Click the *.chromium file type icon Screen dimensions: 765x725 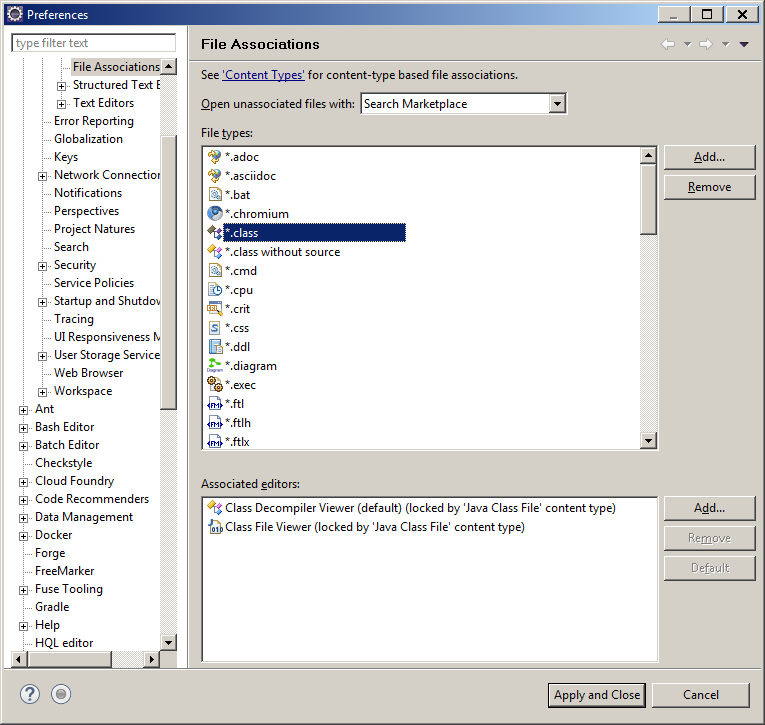(214, 214)
